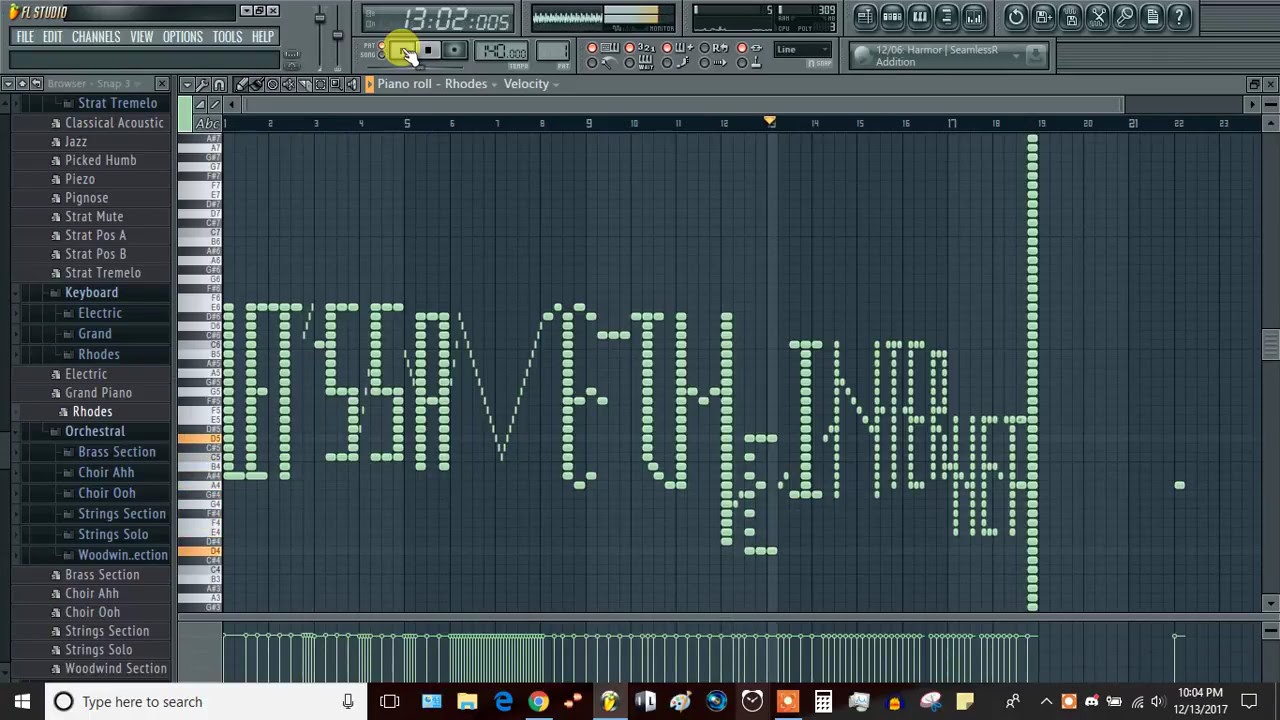Select the Slice tool
The width and height of the screenshot is (1280, 720).
click(x=305, y=84)
